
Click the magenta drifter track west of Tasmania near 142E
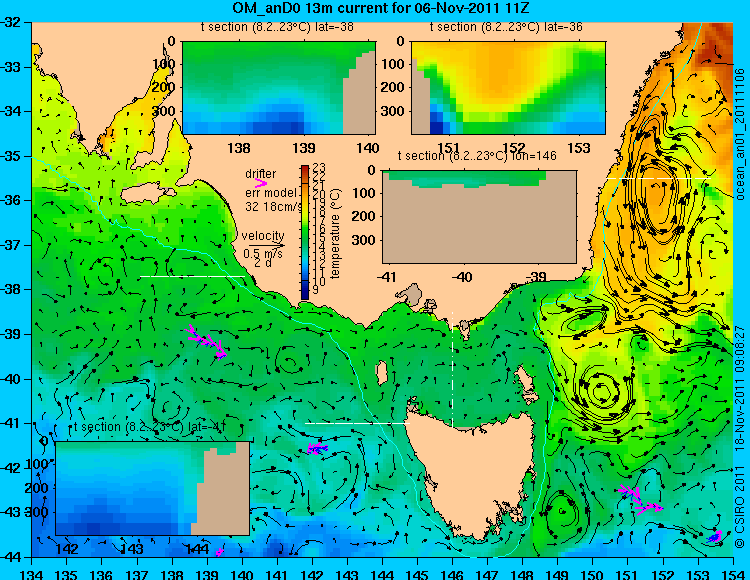[317, 449]
